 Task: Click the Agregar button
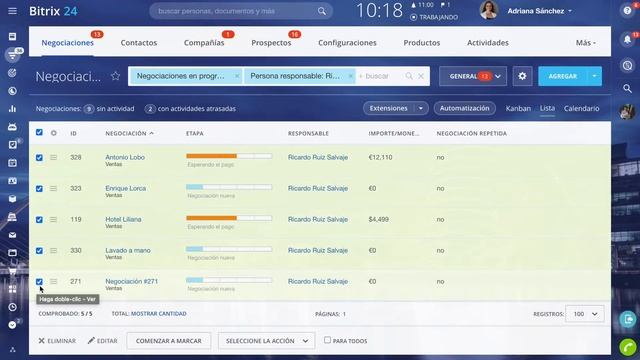click(563, 76)
